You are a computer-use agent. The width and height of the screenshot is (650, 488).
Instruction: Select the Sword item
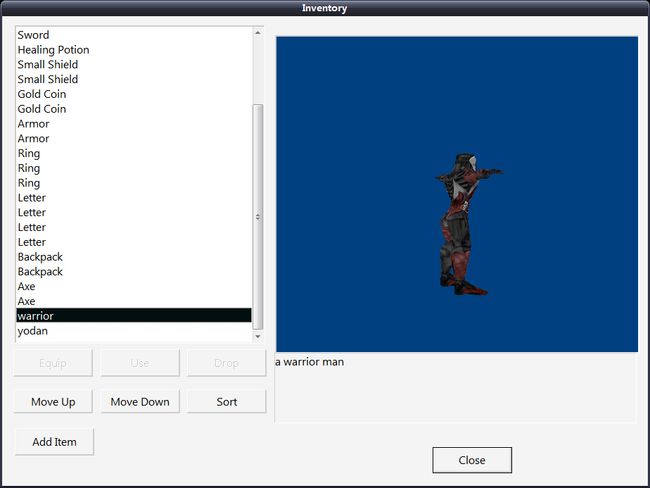[x=134, y=35]
